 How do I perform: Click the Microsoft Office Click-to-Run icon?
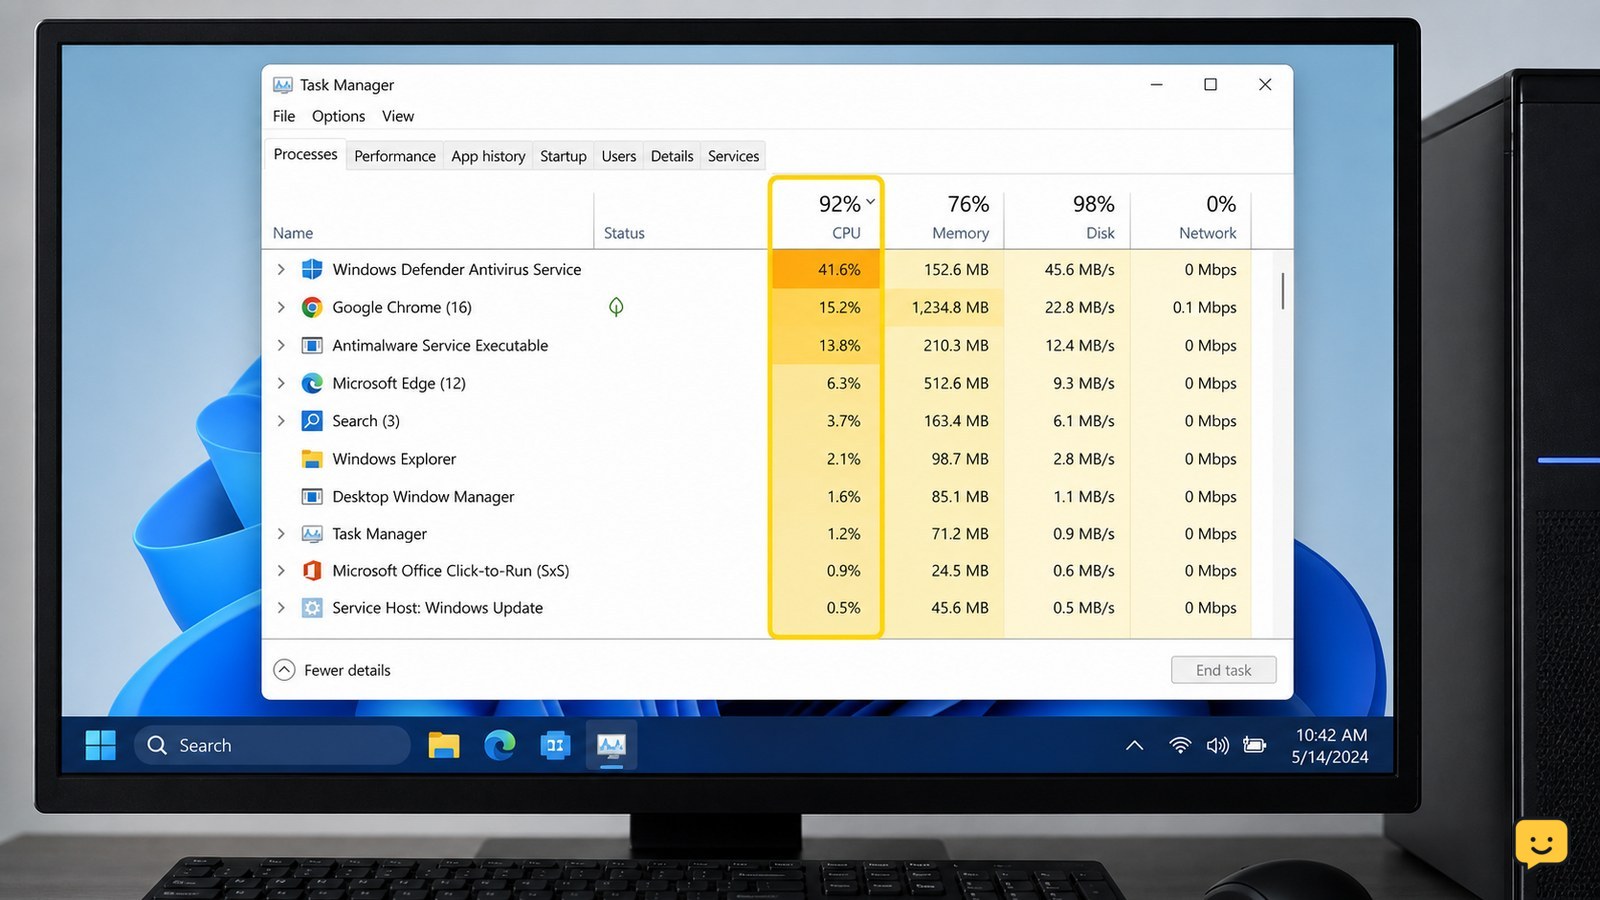(312, 571)
